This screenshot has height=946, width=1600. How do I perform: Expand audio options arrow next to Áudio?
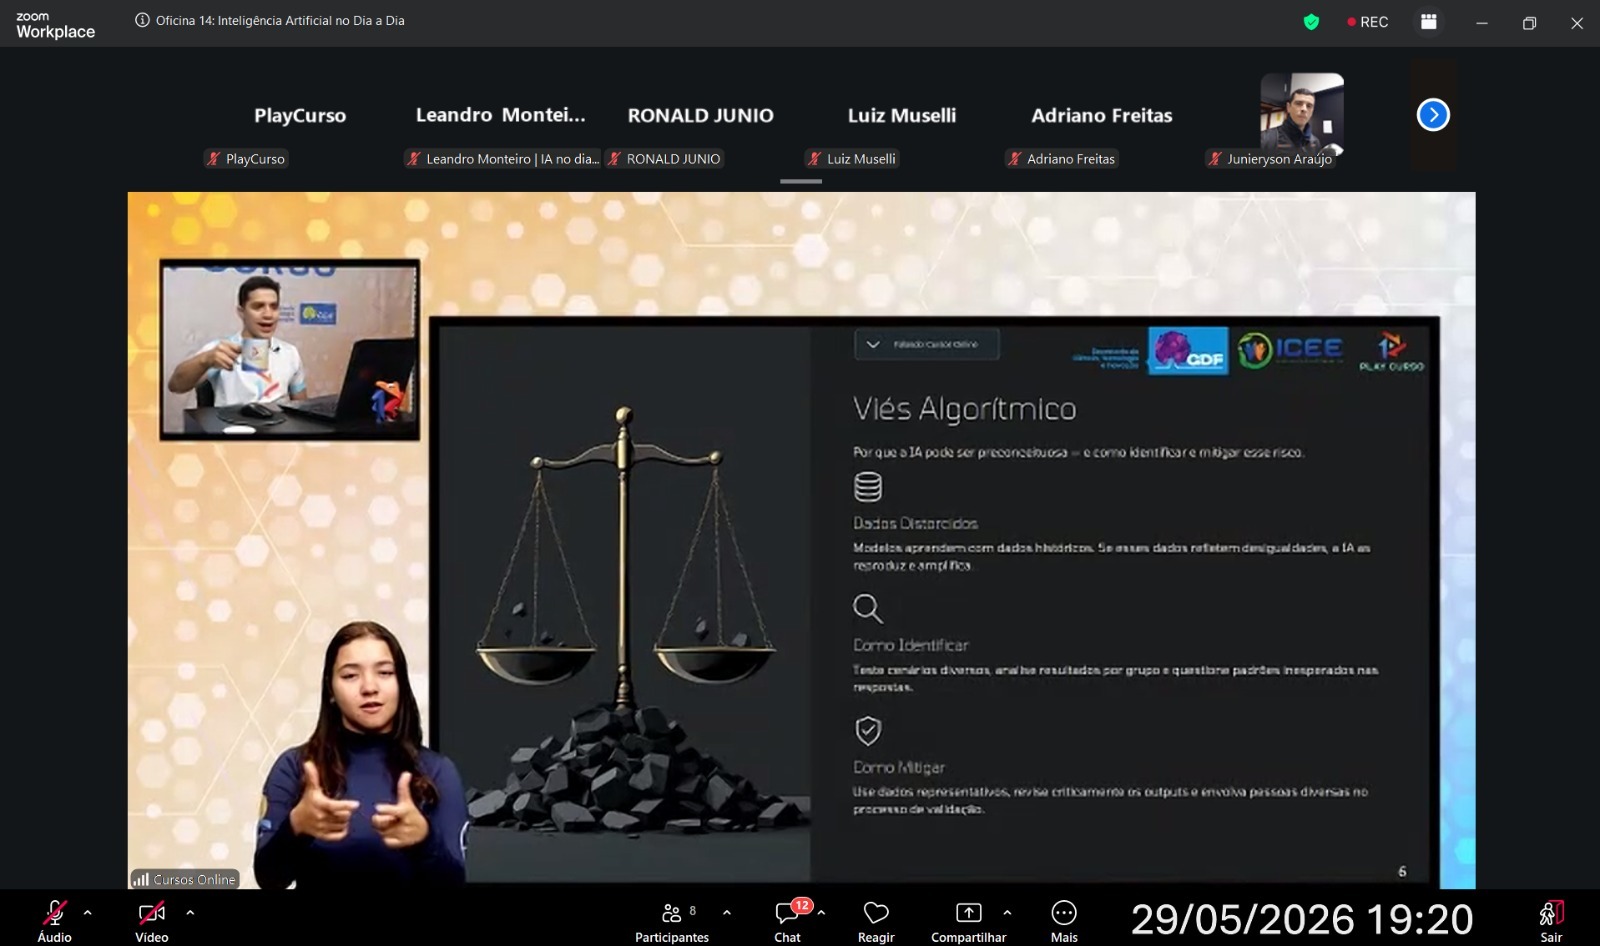tap(88, 912)
